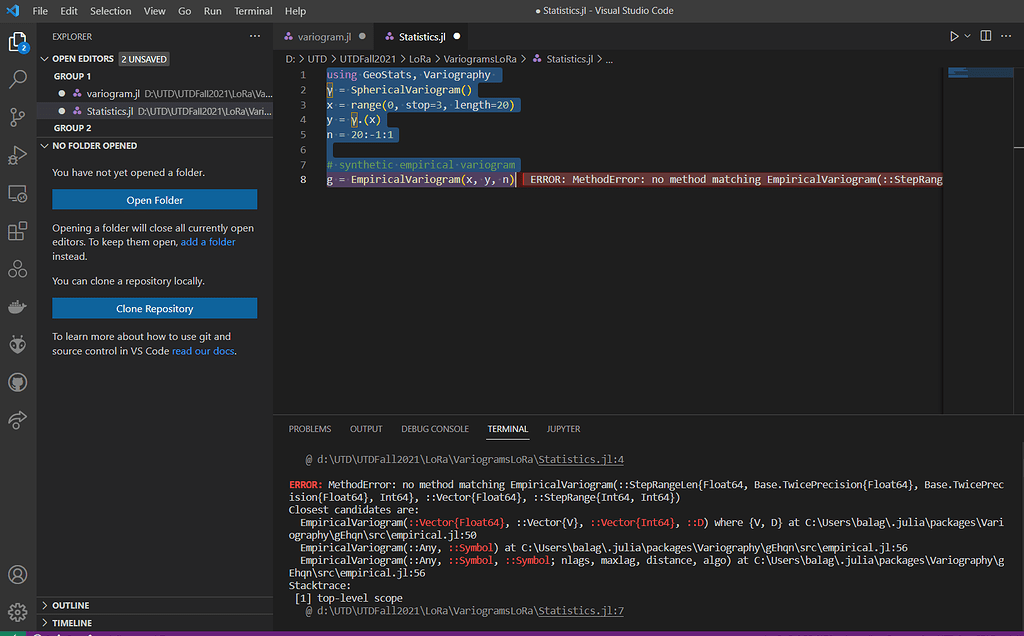Open the run options dropdown arrow
This screenshot has height=636, width=1024.
(968, 37)
